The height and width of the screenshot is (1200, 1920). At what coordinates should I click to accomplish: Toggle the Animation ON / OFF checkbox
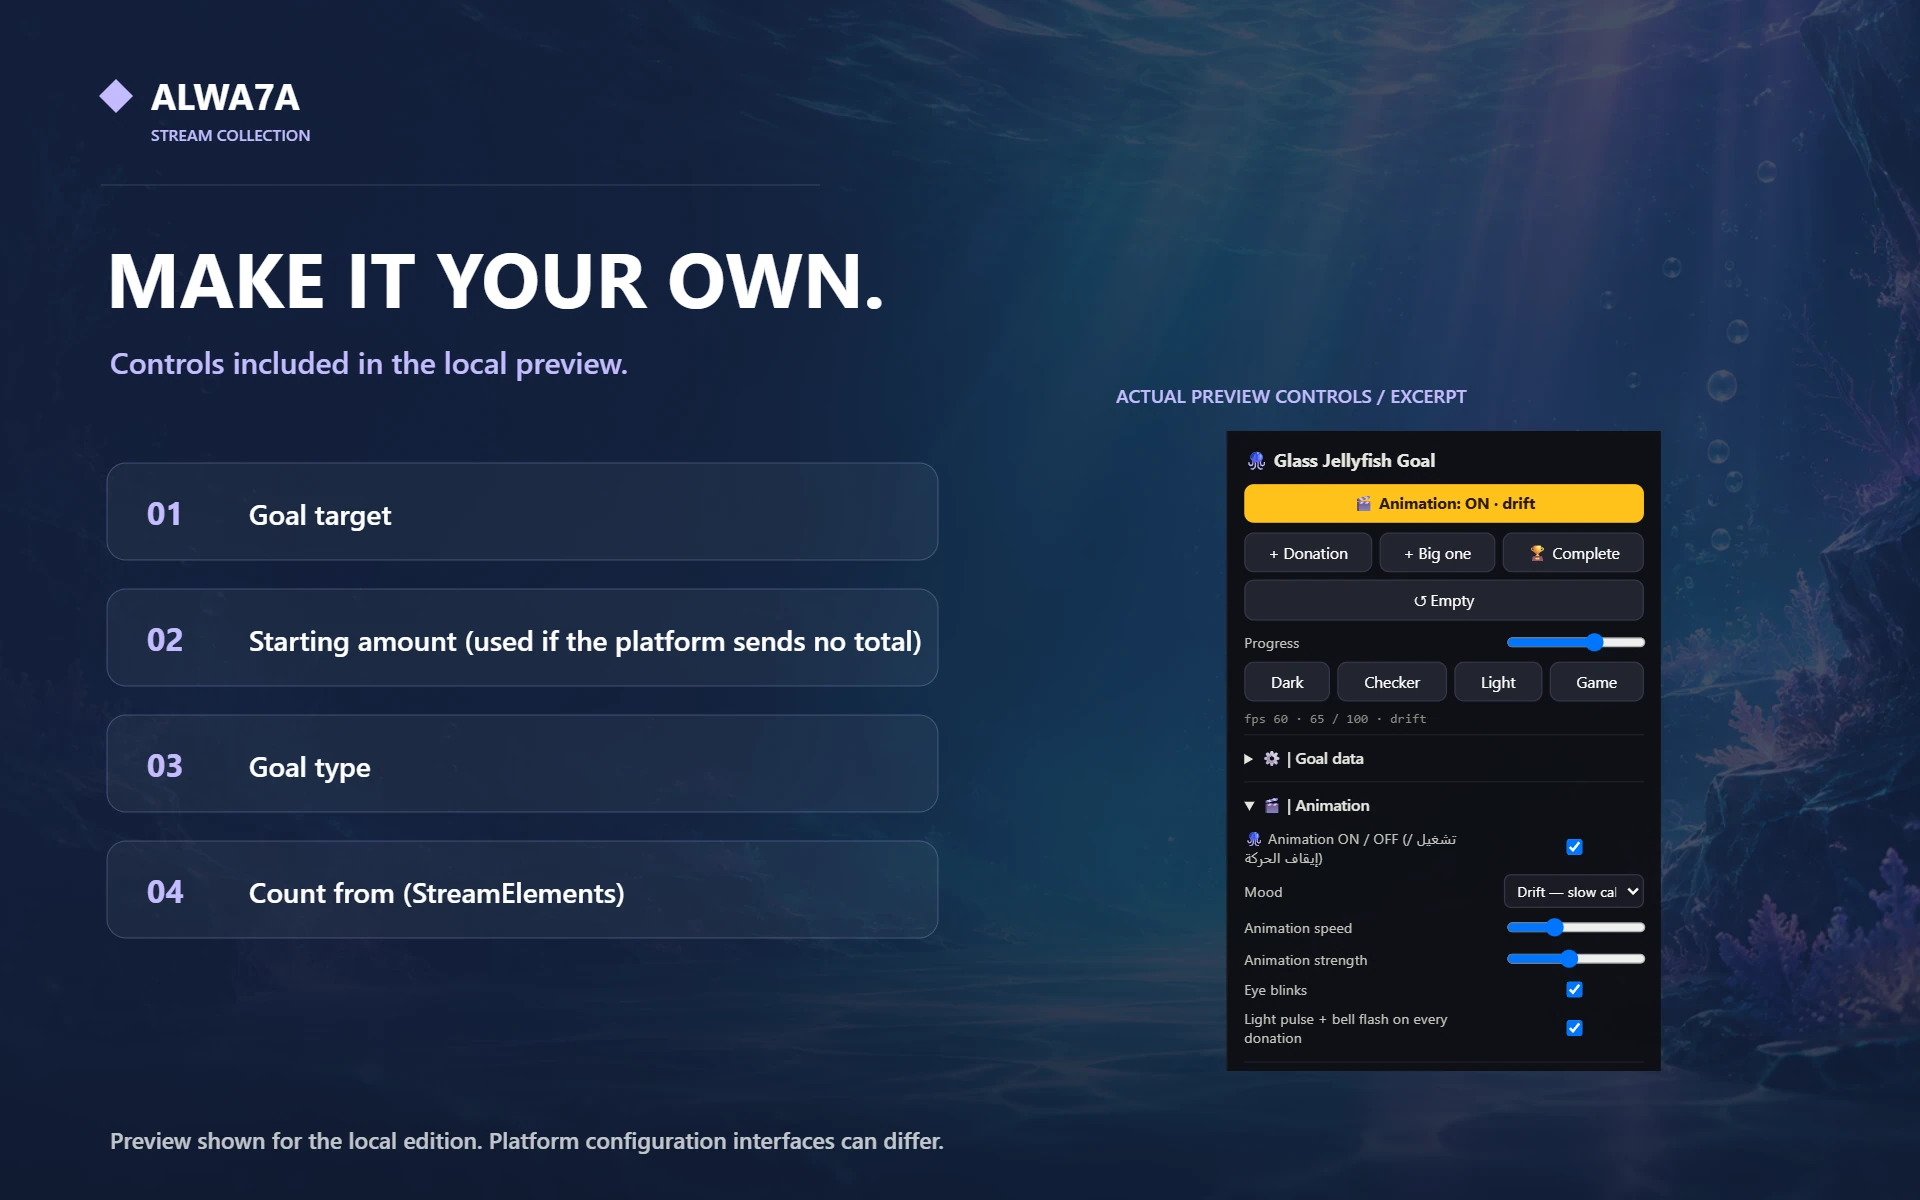tap(1574, 847)
